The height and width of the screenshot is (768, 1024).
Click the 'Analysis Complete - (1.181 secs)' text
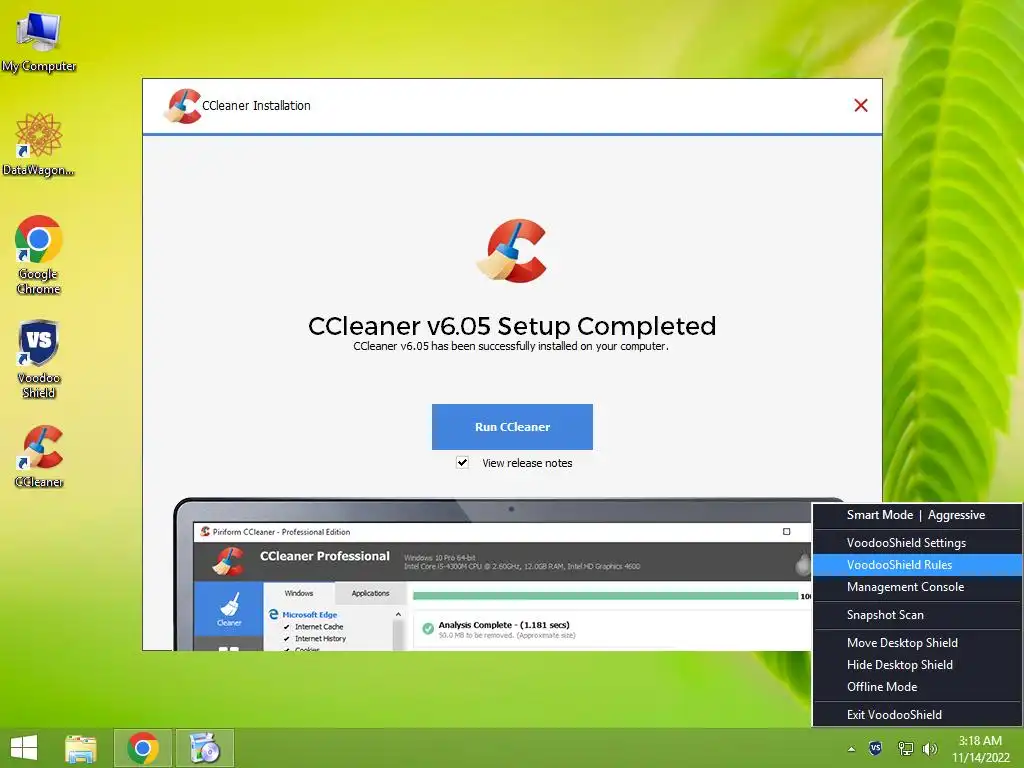tap(504, 625)
